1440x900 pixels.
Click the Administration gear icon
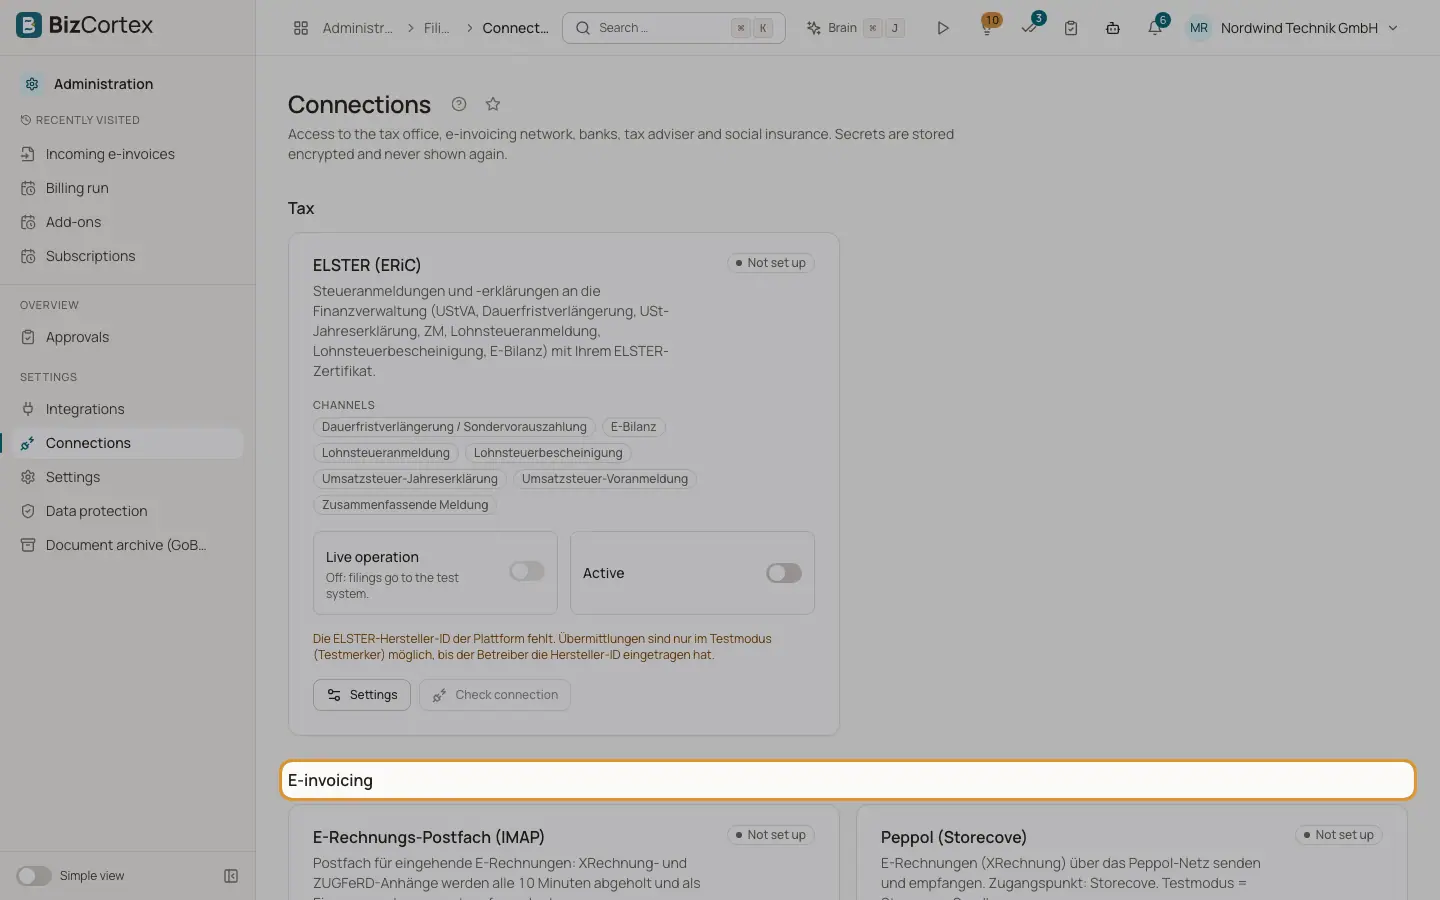pos(32,84)
